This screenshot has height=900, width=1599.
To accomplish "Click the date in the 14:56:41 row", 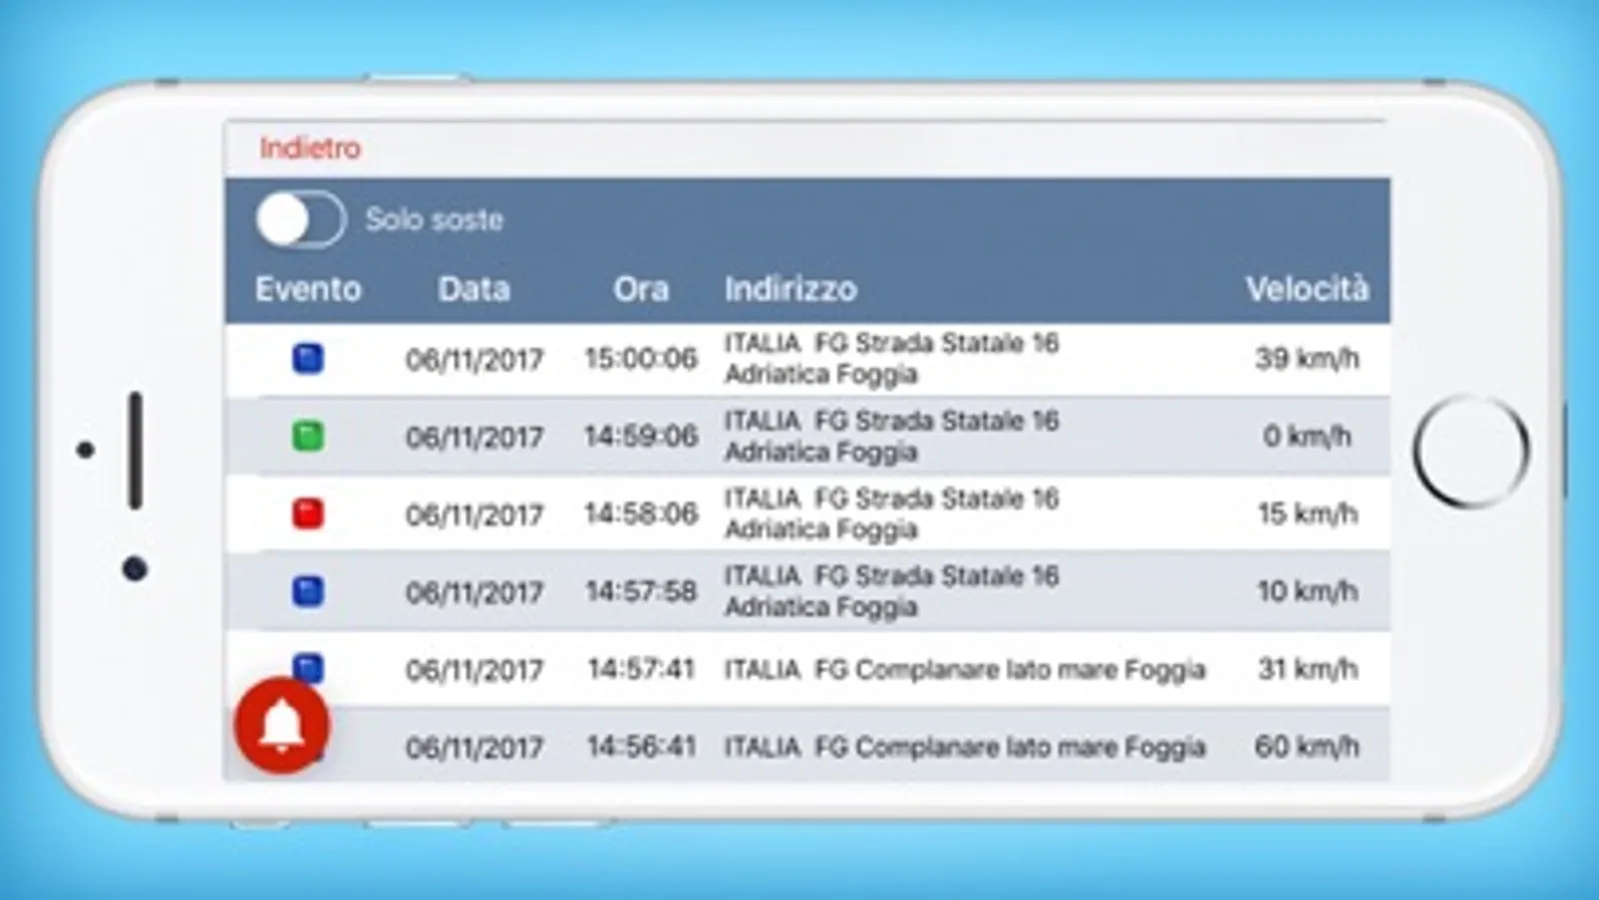I will click(x=474, y=747).
